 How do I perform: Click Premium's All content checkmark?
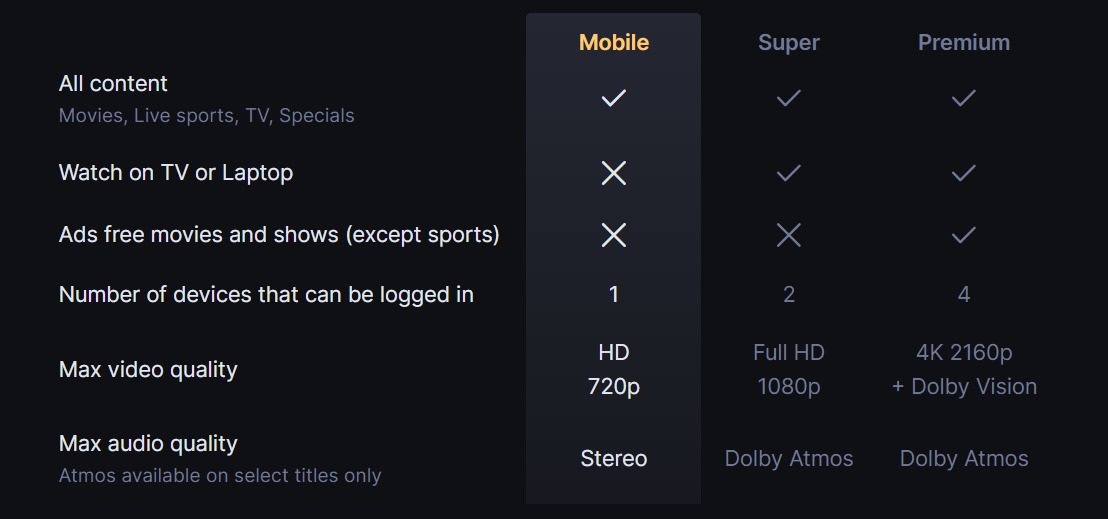pos(963,98)
